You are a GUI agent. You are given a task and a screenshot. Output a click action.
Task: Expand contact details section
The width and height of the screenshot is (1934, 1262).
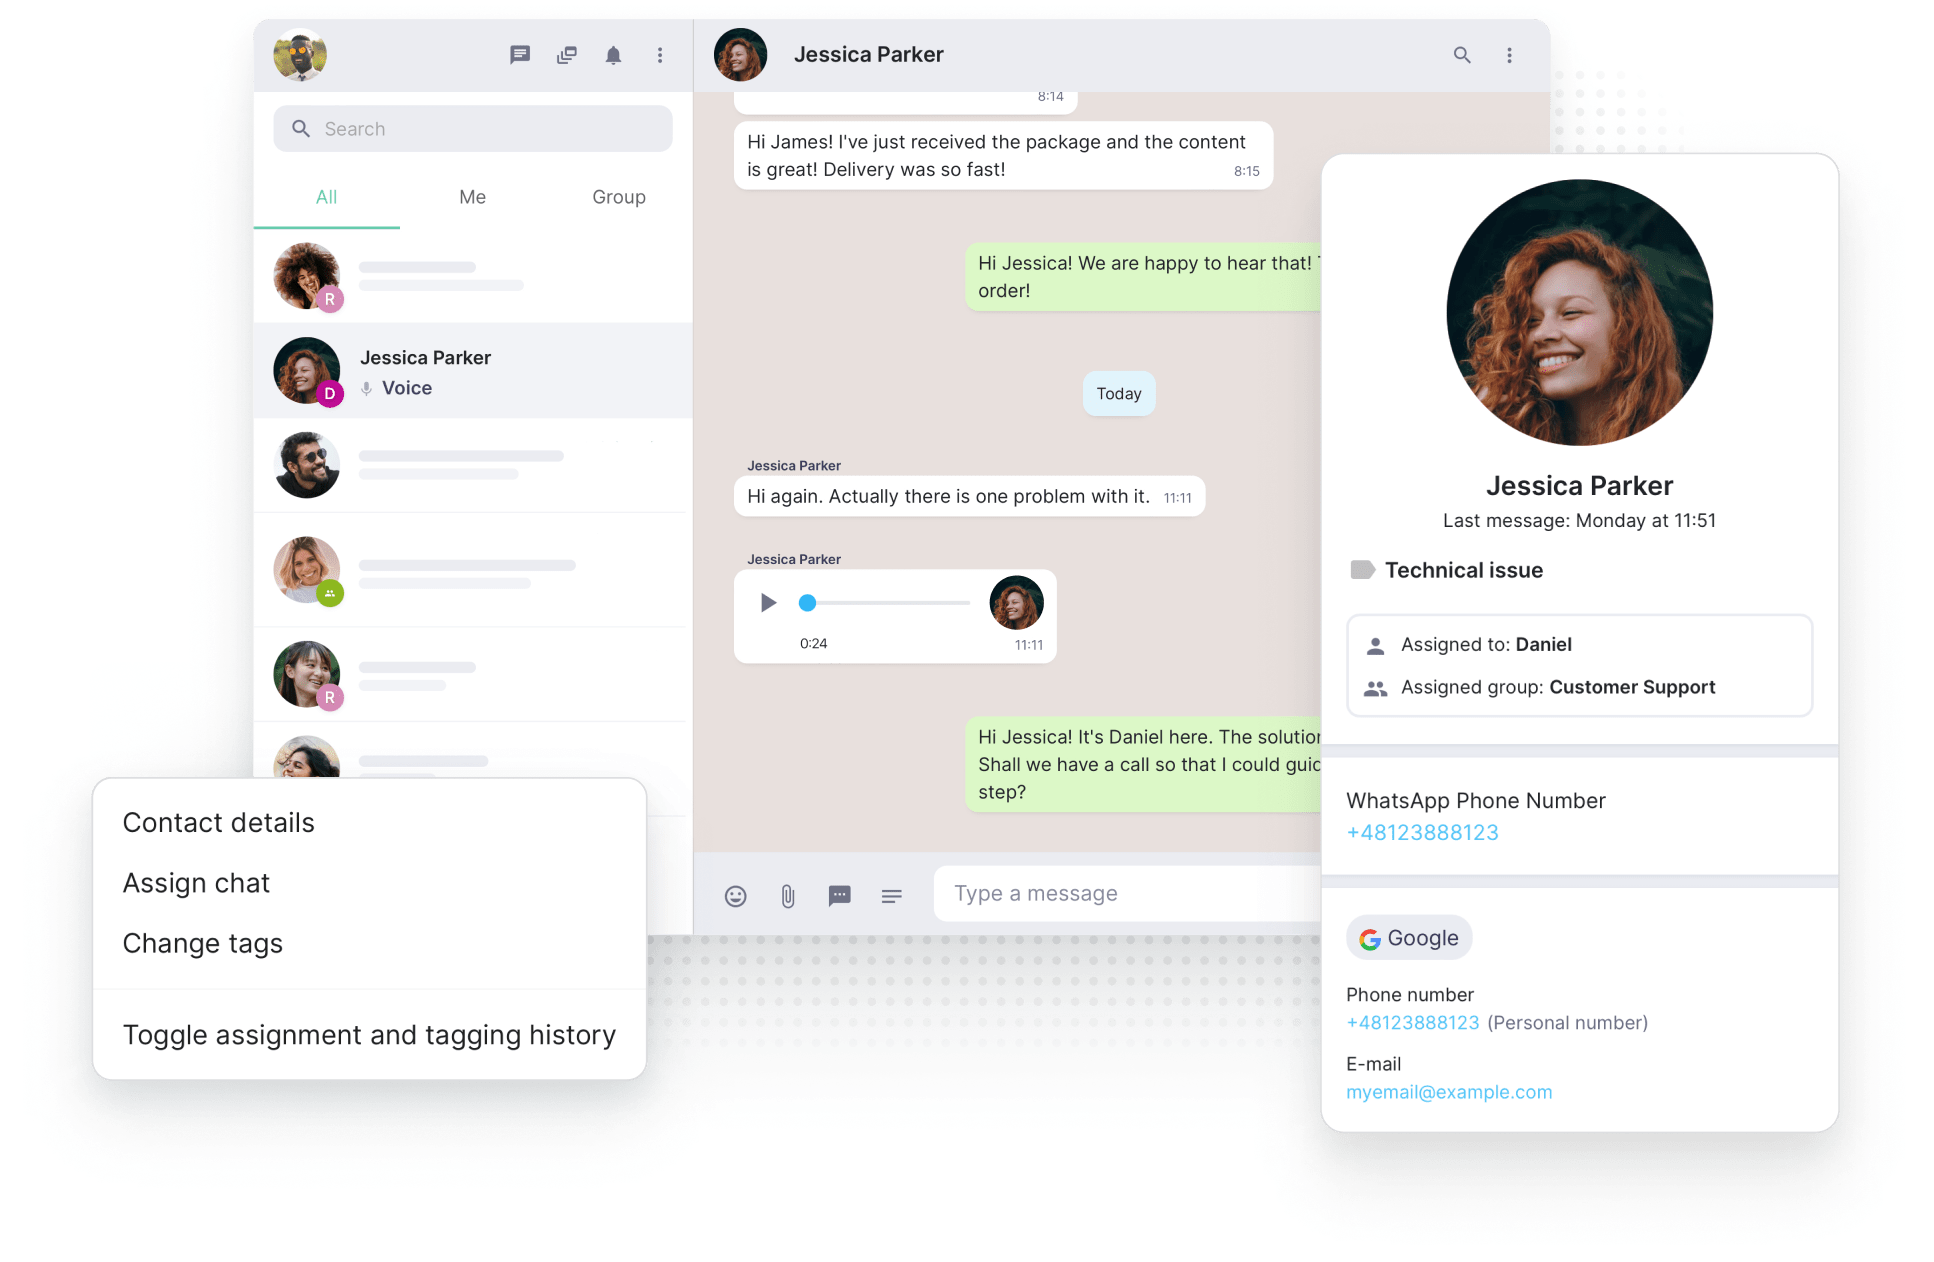pos(217,821)
